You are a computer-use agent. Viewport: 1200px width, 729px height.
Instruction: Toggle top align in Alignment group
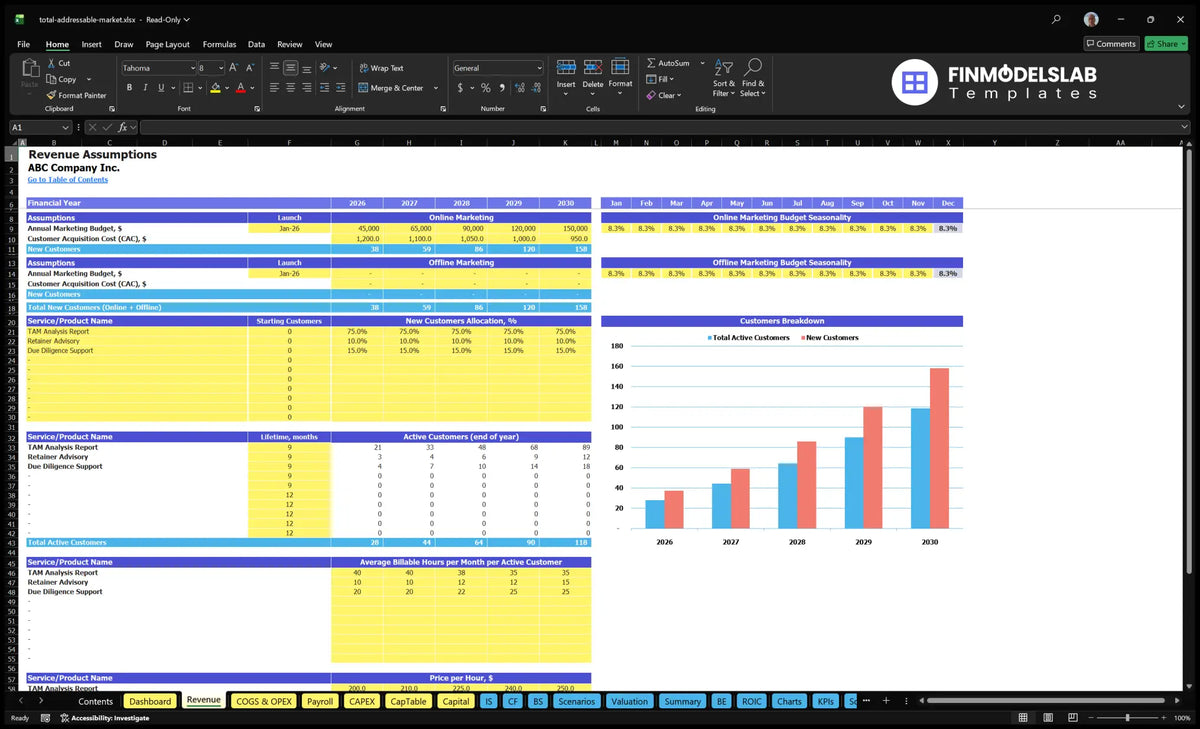[274, 68]
